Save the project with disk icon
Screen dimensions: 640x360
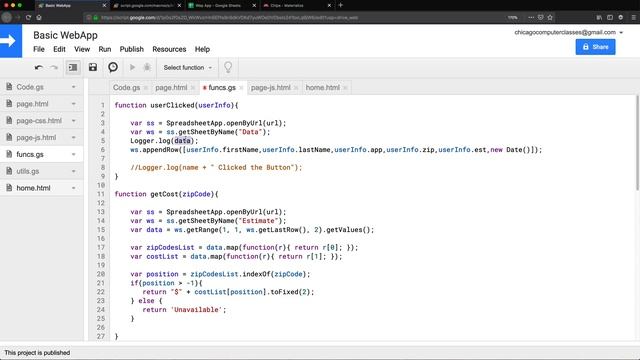[x=93, y=67]
